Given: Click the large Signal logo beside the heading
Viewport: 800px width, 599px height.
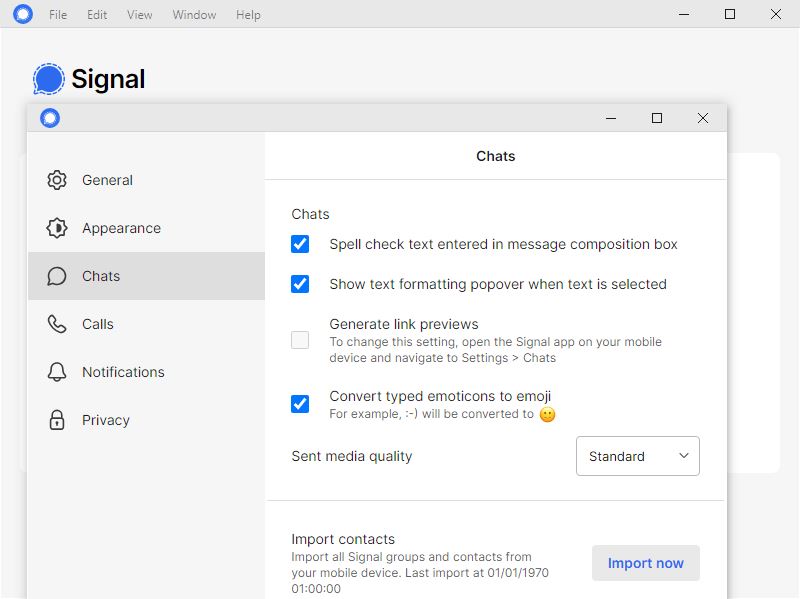Looking at the screenshot, I should 48,79.
